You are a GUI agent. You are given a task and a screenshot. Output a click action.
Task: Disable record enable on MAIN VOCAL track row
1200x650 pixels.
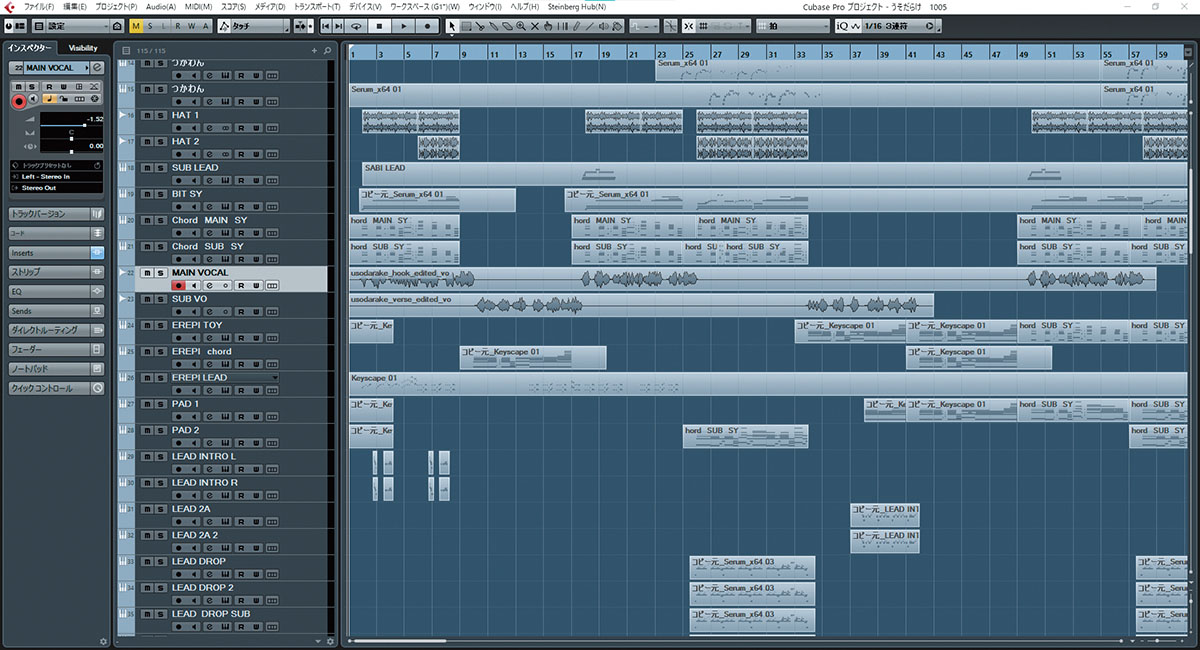coord(180,285)
